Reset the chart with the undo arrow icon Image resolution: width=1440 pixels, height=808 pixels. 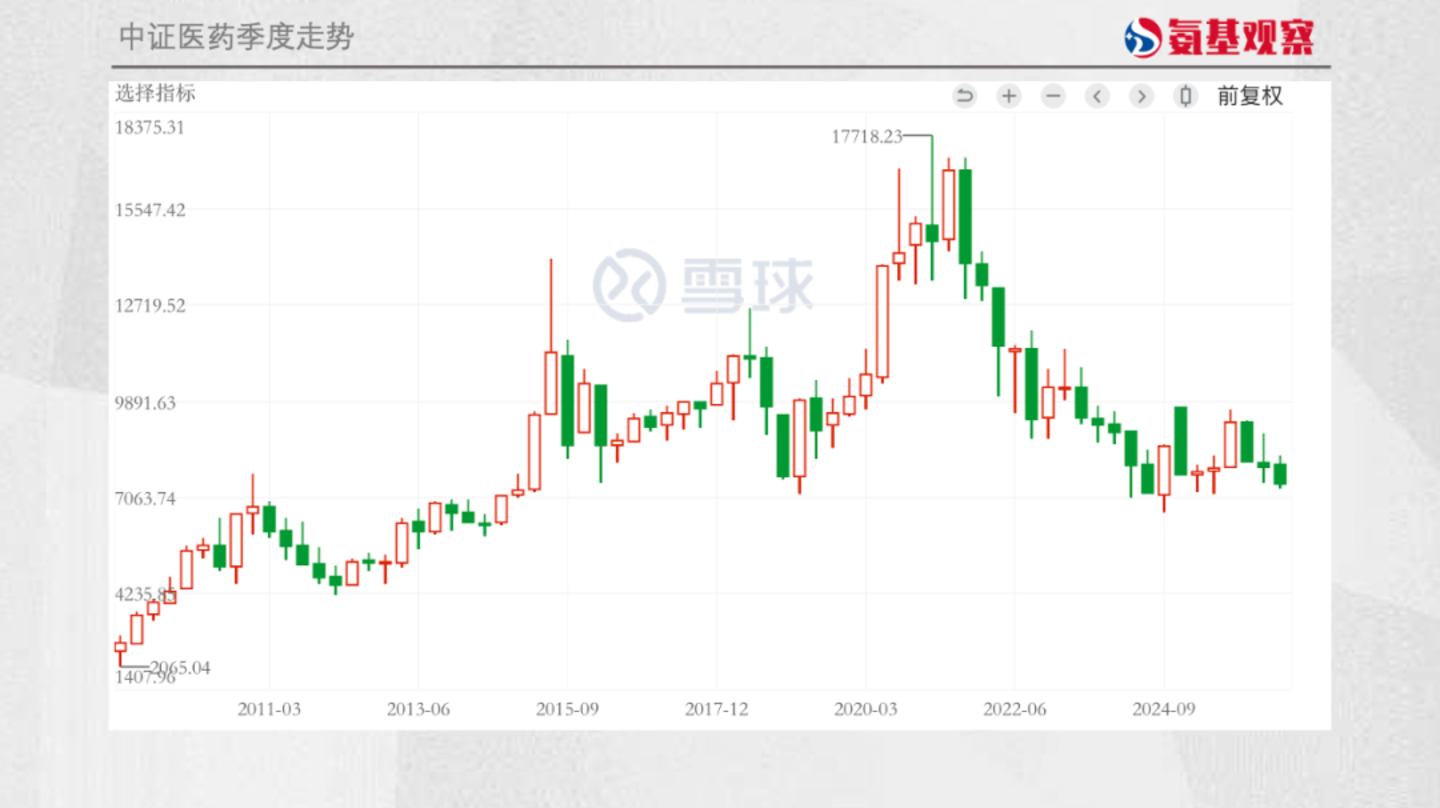[965, 96]
